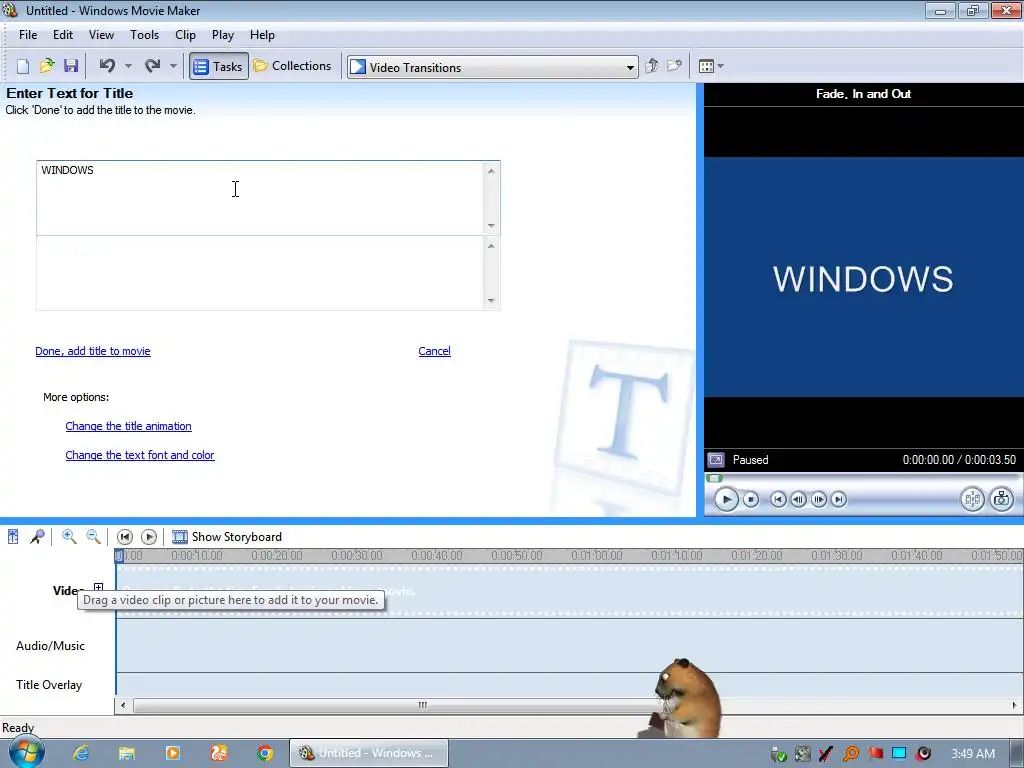Click the timeline playhead marker at start
1024x768 pixels.
(x=119, y=556)
